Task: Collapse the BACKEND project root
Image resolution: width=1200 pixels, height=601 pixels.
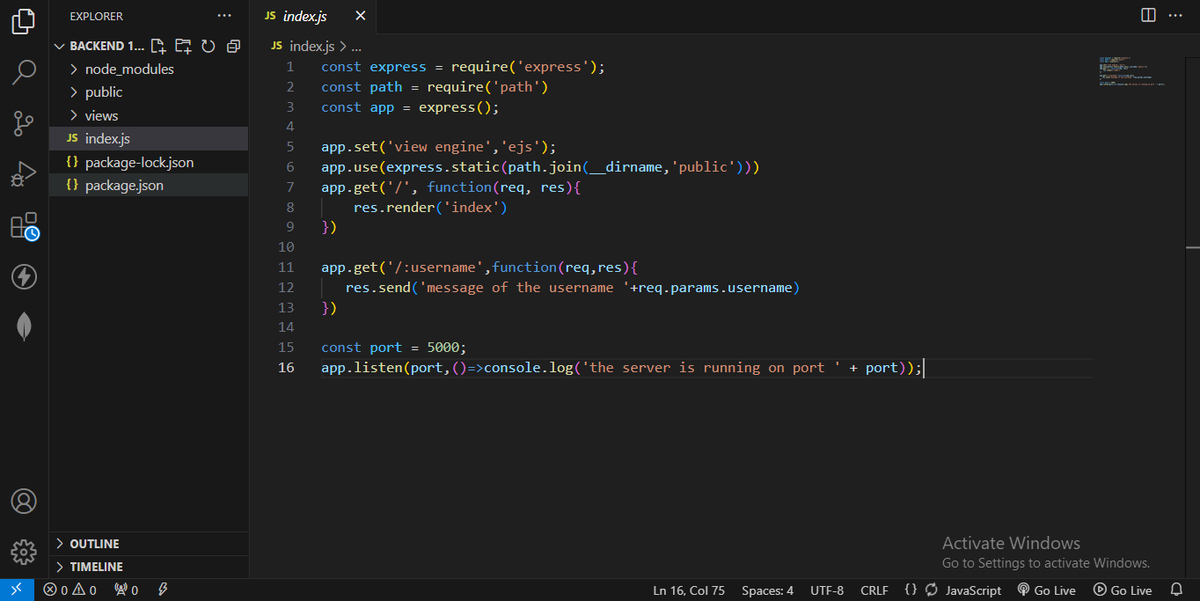Action: tap(99, 46)
